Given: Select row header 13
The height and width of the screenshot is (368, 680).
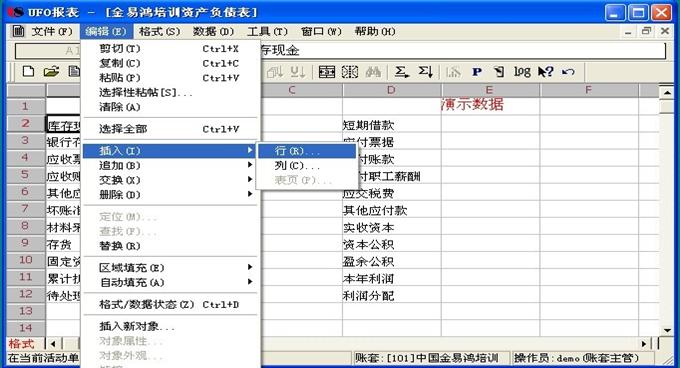Looking at the screenshot, I should tap(26, 311).
